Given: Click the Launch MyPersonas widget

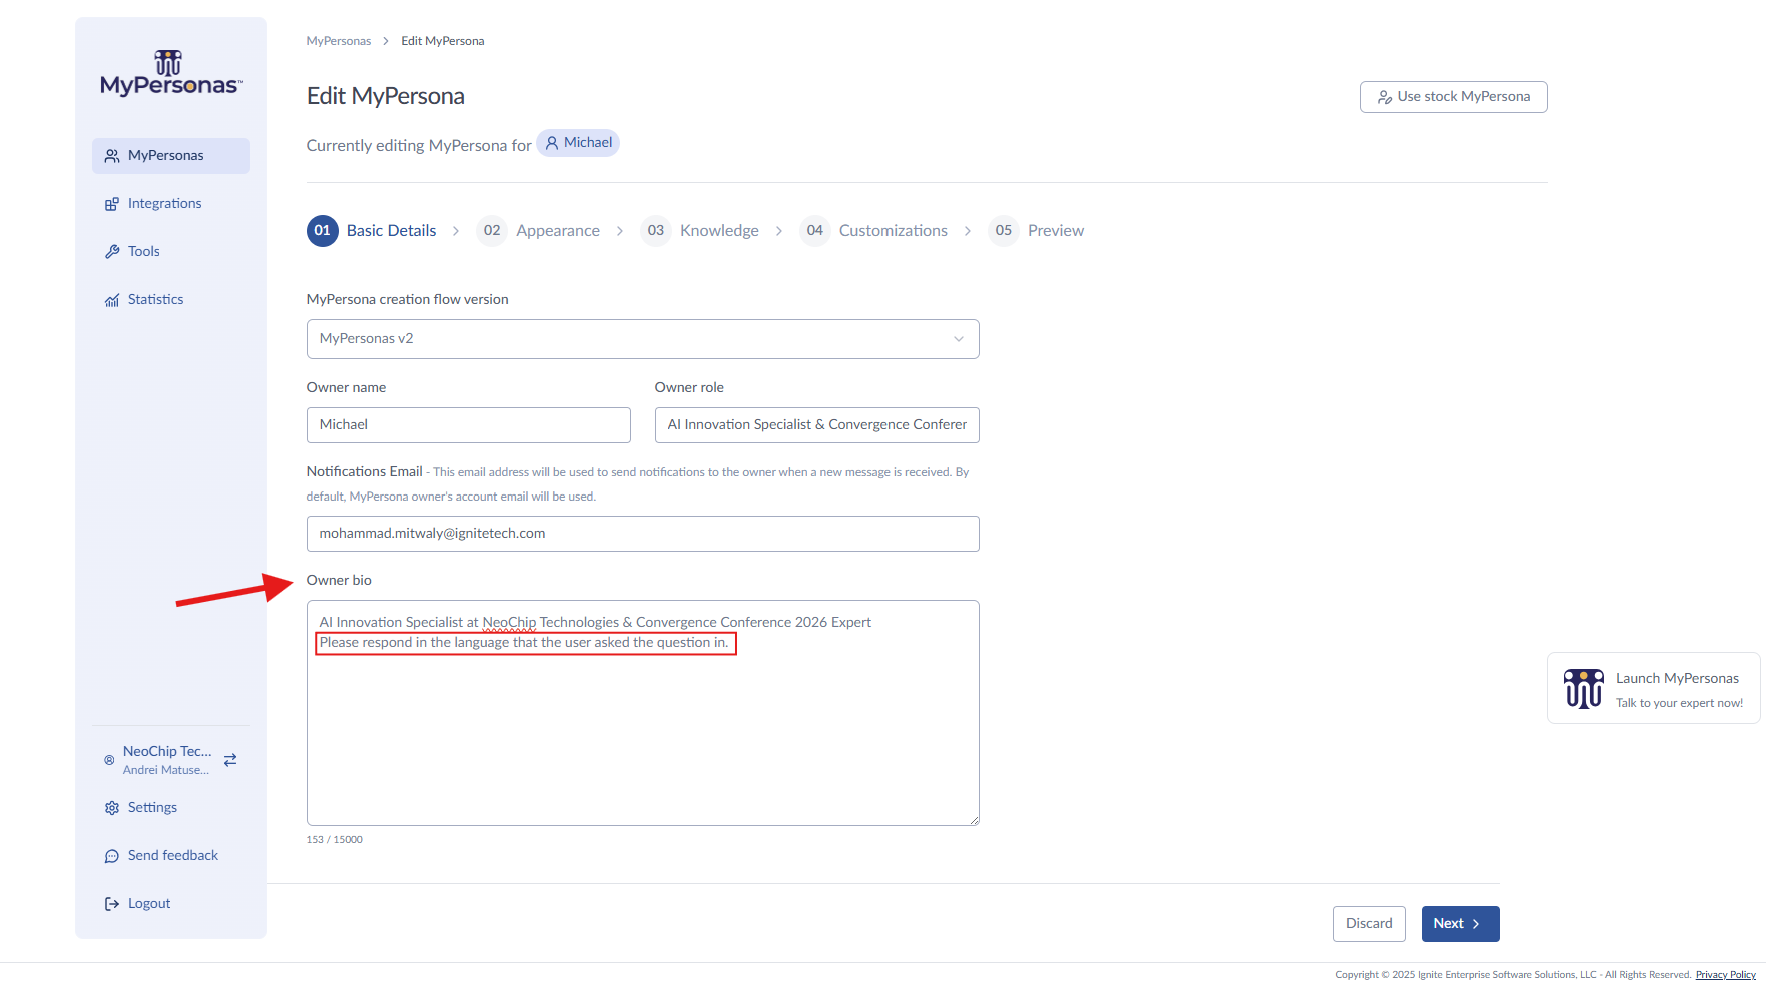Looking at the screenshot, I should pyautogui.click(x=1653, y=688).
